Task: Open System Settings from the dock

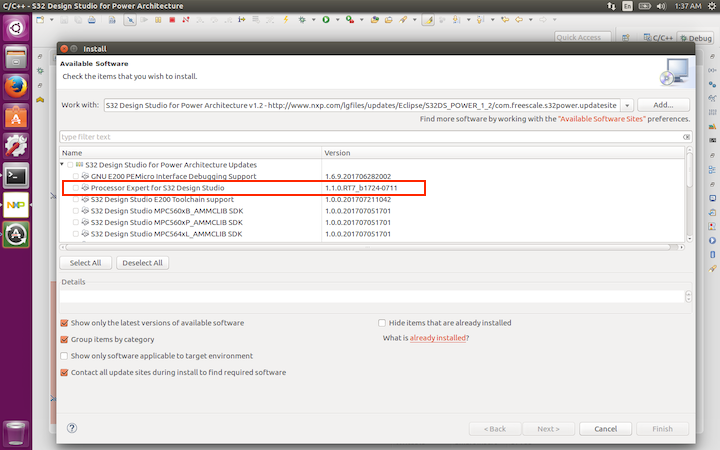Action: pyautogui.click(x=16, y=146)
